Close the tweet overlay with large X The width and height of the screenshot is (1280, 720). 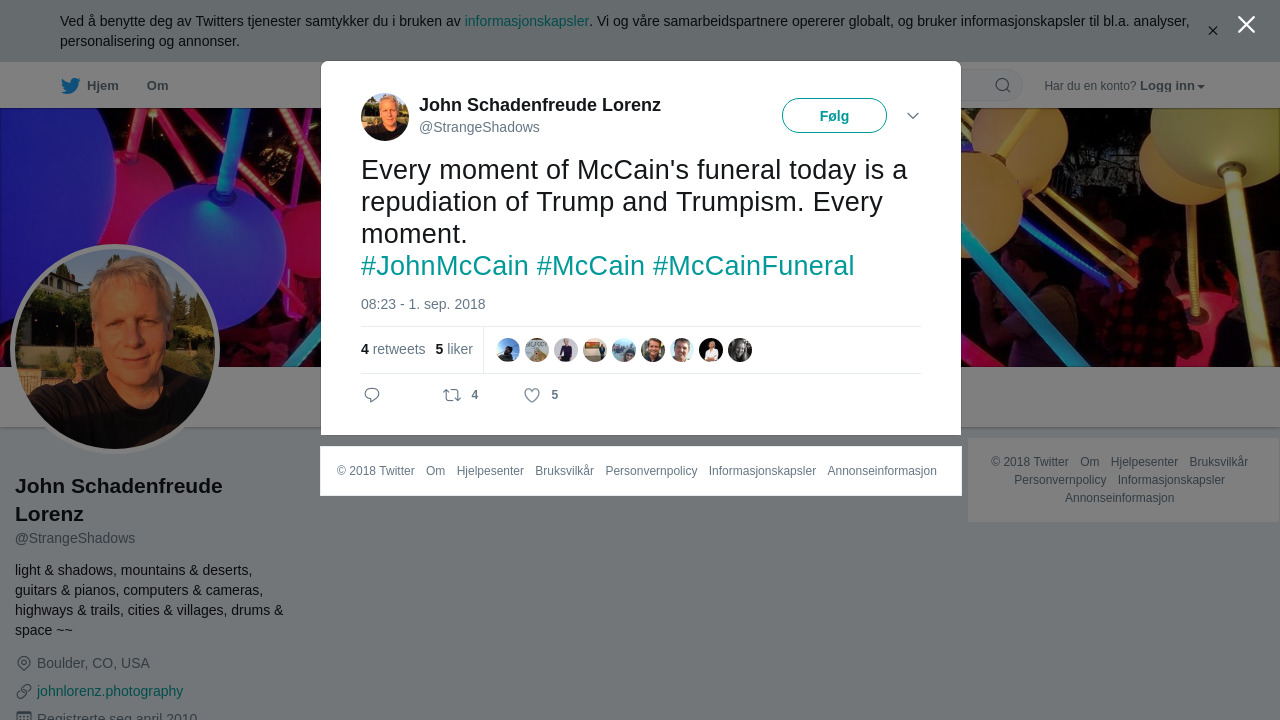(1246, 25)
